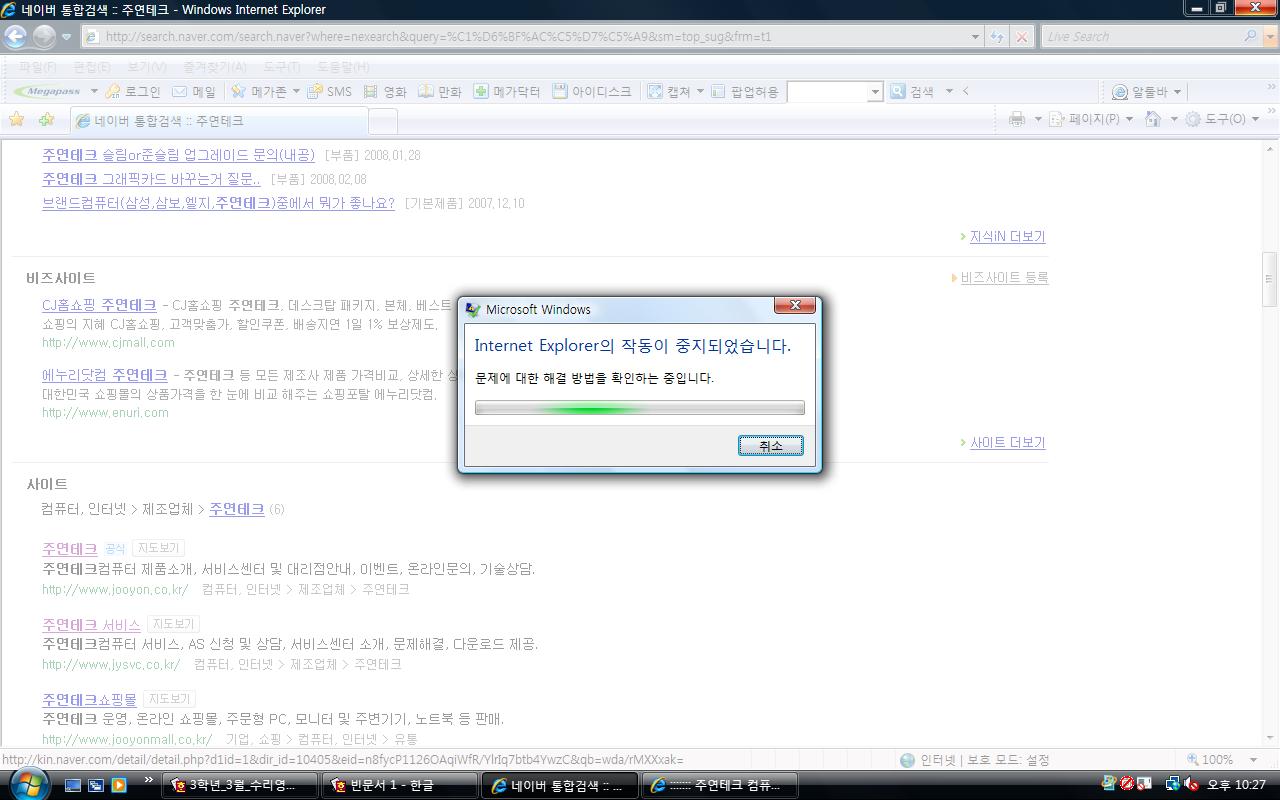The width and height of the screenshot is (1280, 800).
Task: Open the 즐겨찾기(A) menu
Action: coord(214,67)
